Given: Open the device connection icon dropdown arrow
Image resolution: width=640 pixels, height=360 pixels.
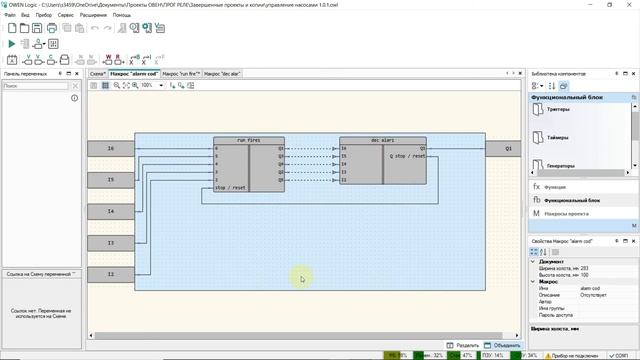Looking at the screenshot, I should tap(44, 44).
